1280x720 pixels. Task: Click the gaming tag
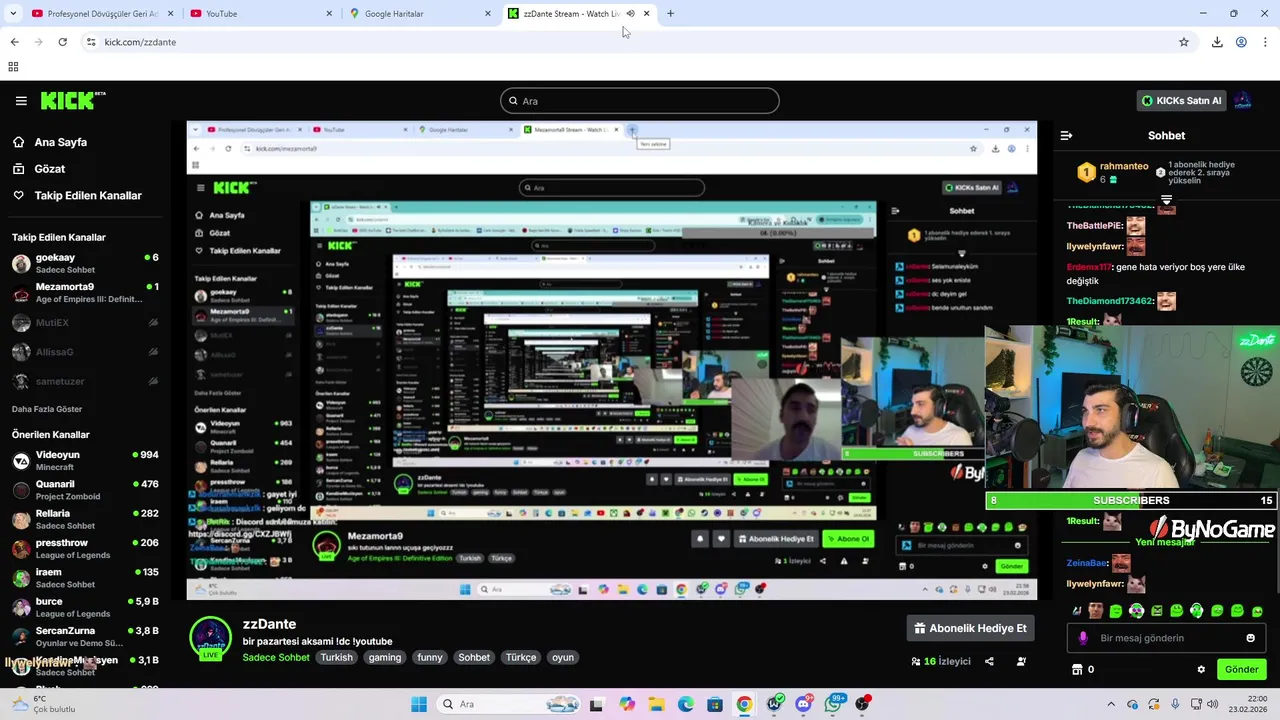pos(385,657)
